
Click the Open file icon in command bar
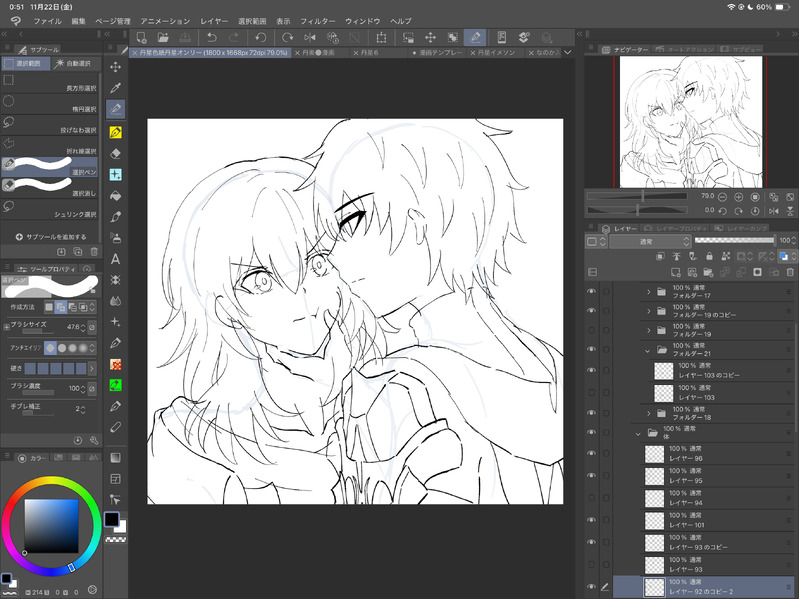coord(163,37)
